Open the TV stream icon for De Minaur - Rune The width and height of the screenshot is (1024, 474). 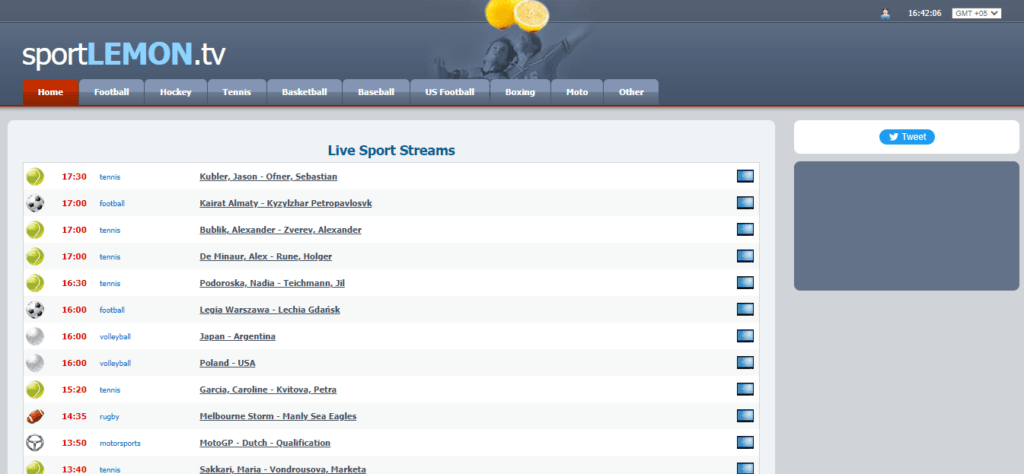click(x=745, y=257)
